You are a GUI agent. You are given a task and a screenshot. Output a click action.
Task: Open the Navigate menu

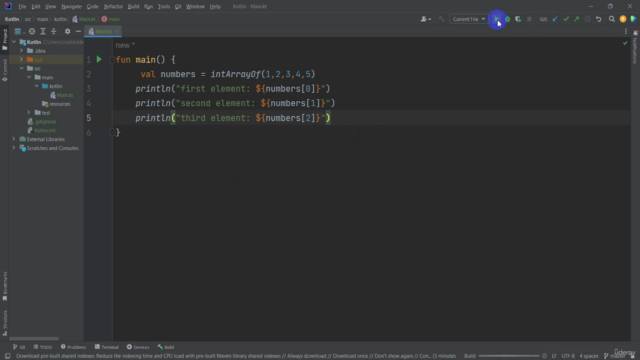[71, 7]
